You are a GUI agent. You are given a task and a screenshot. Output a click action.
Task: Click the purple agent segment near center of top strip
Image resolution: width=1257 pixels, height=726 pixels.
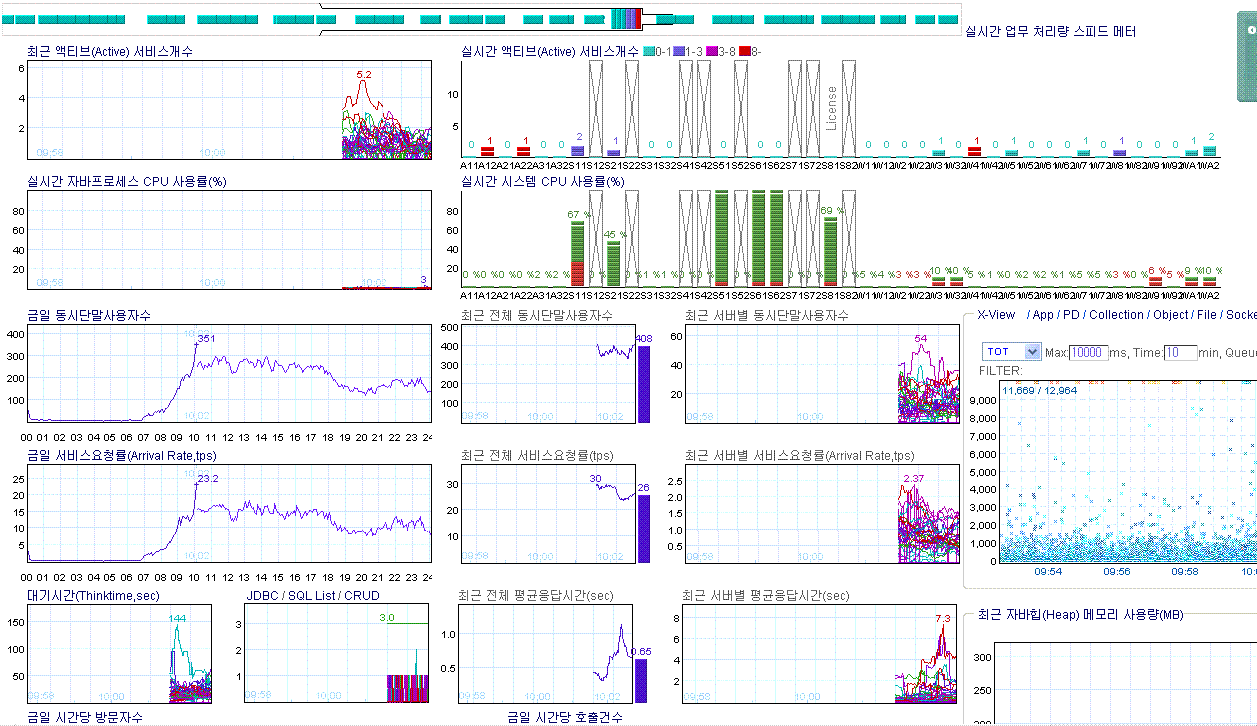(x=630, y=18)
